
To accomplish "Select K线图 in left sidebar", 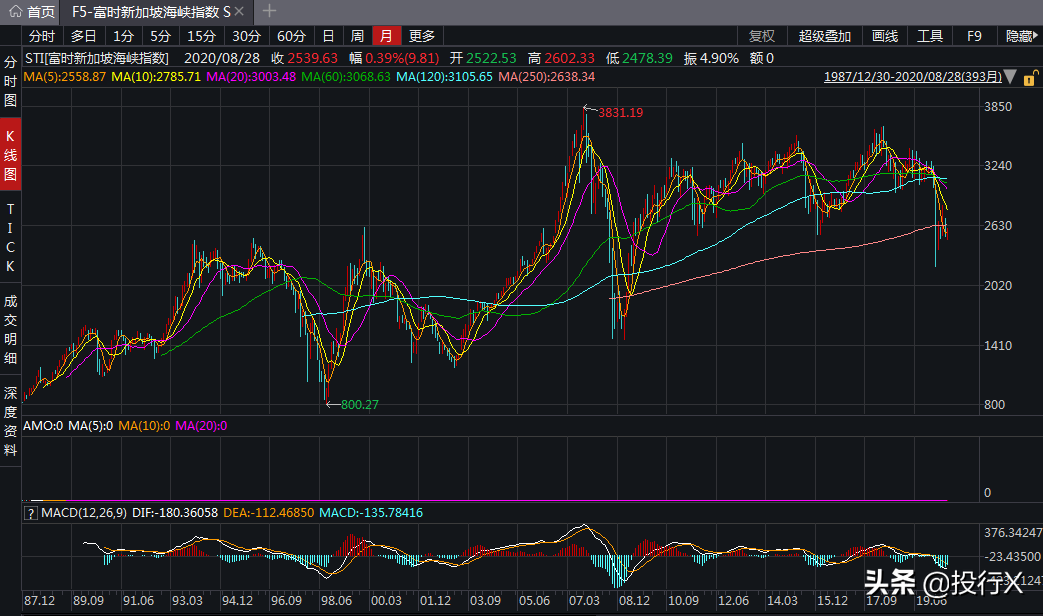I will click(10, 155).
